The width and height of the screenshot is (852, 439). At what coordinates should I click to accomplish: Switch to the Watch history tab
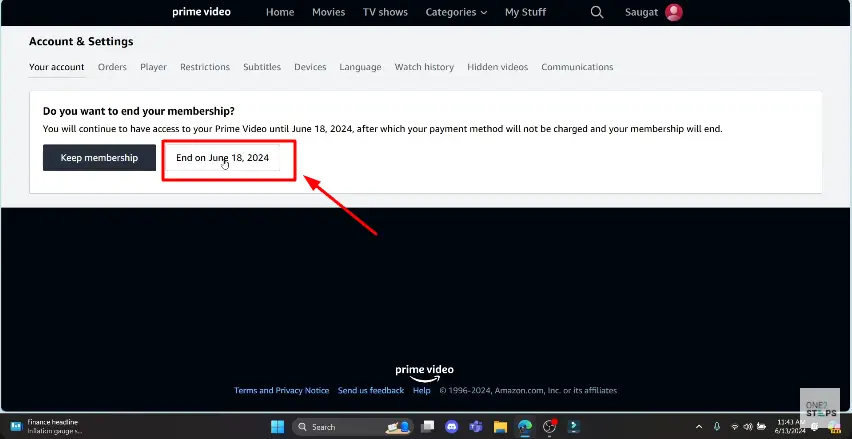[424, 67]
